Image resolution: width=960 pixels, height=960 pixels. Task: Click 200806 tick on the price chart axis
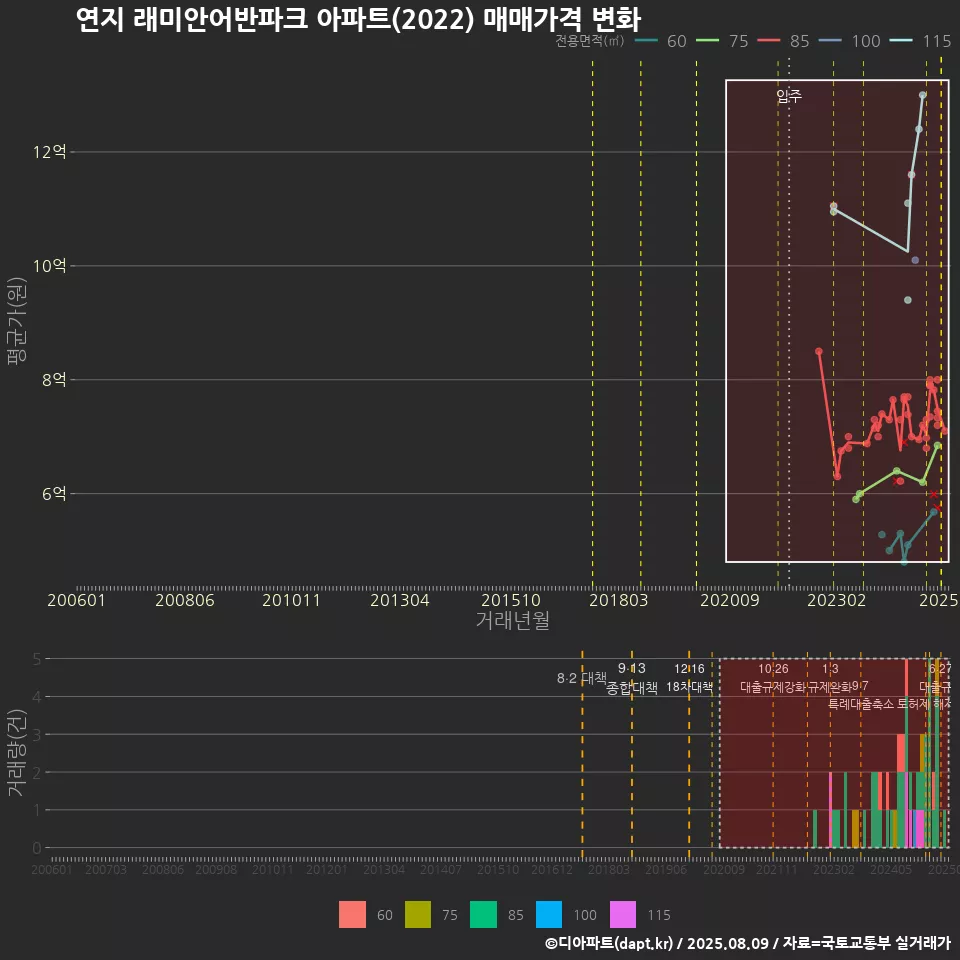(184, 600)
